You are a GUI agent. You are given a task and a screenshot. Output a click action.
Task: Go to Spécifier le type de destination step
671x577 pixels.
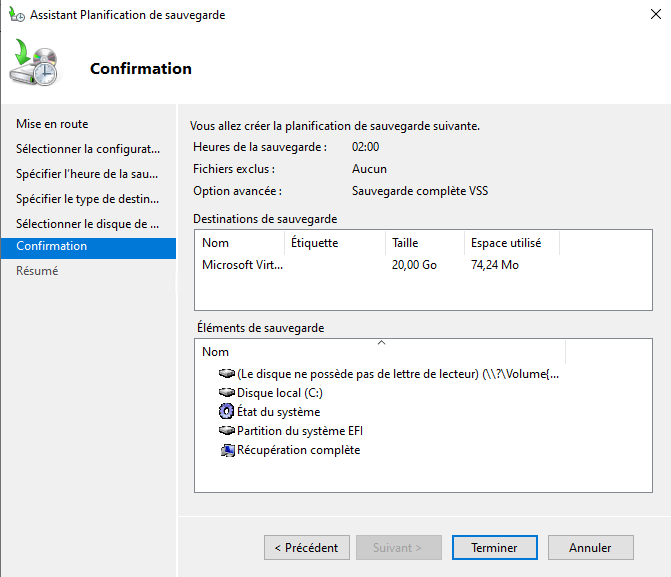(87, 199)
